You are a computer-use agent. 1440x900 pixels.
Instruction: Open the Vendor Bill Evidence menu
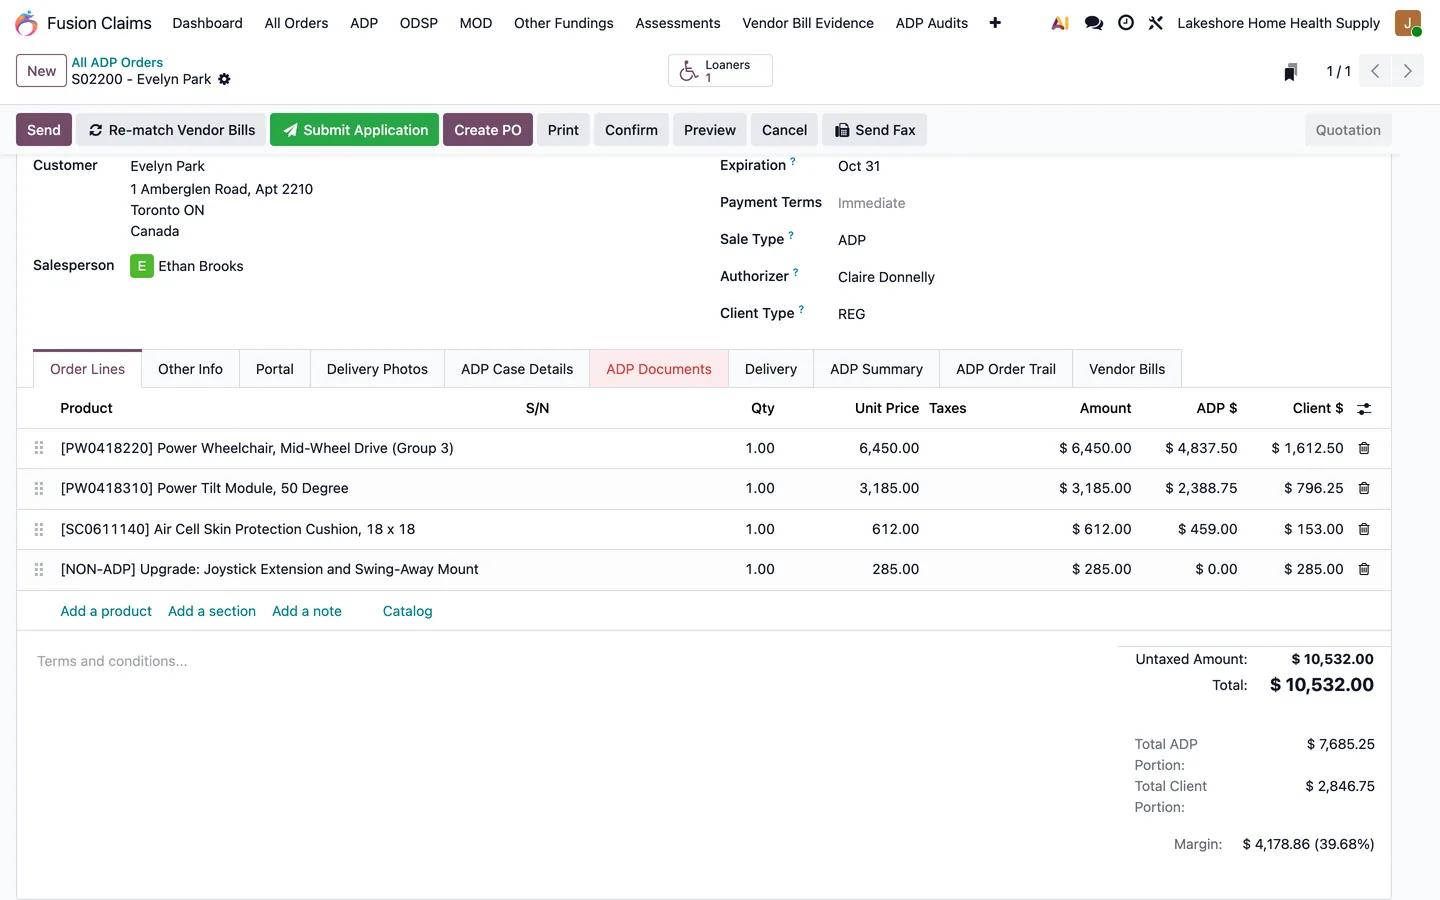[808, 23]
